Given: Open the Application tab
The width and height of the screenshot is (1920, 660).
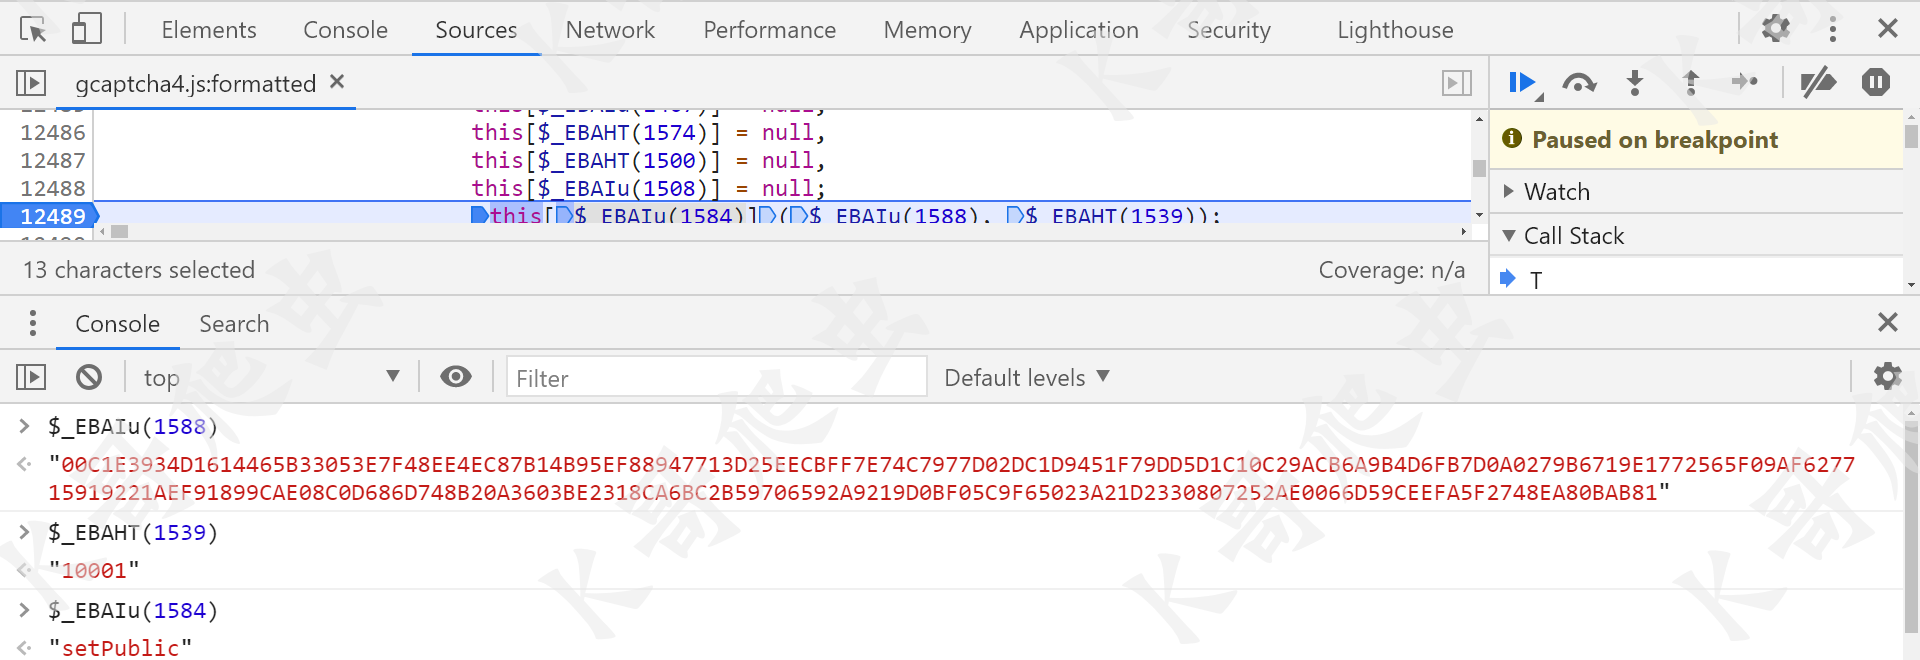Looking at the screenshot, I should pyautogui.click(x=1078, y=30).
